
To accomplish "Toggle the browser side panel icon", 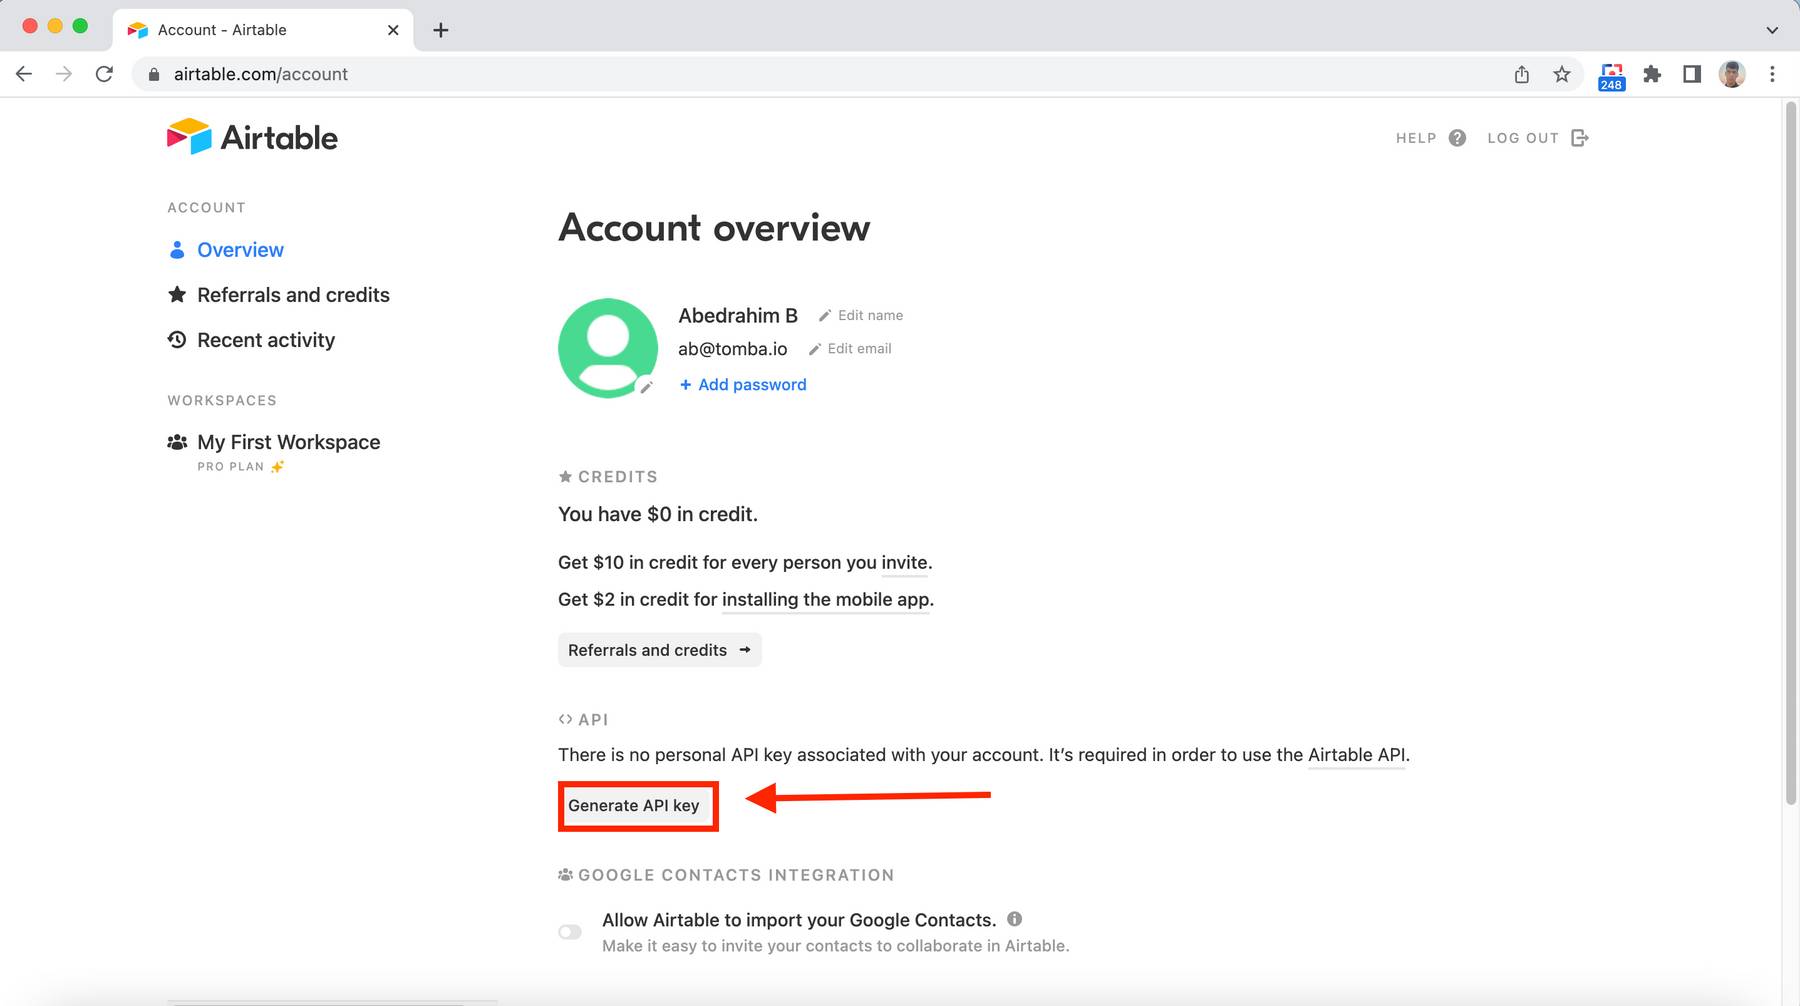I will (x=1692, y=74).
